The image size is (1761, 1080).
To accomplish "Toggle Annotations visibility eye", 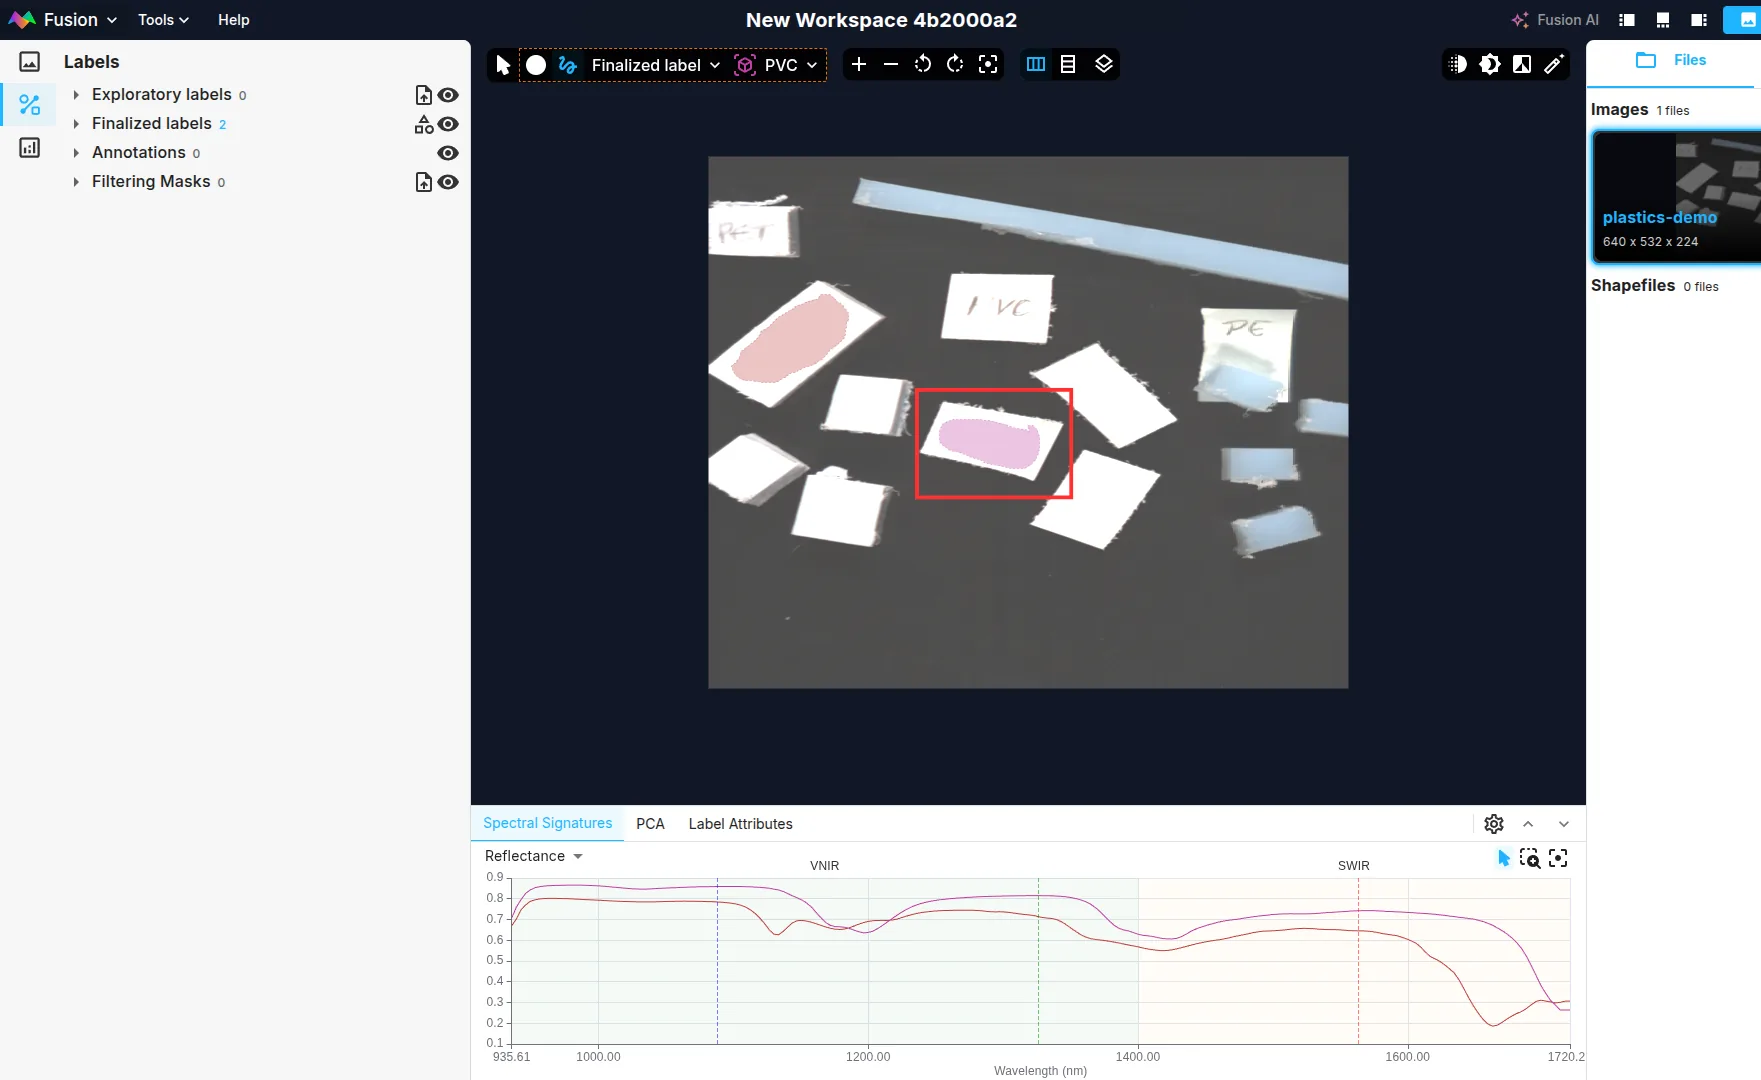I will tap(449, 153).
